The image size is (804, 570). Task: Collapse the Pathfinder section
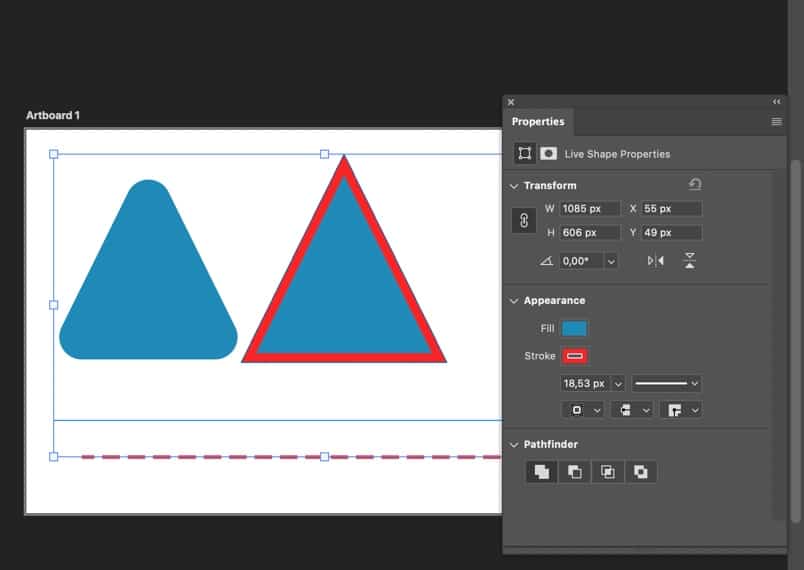(x=514, y=445)
